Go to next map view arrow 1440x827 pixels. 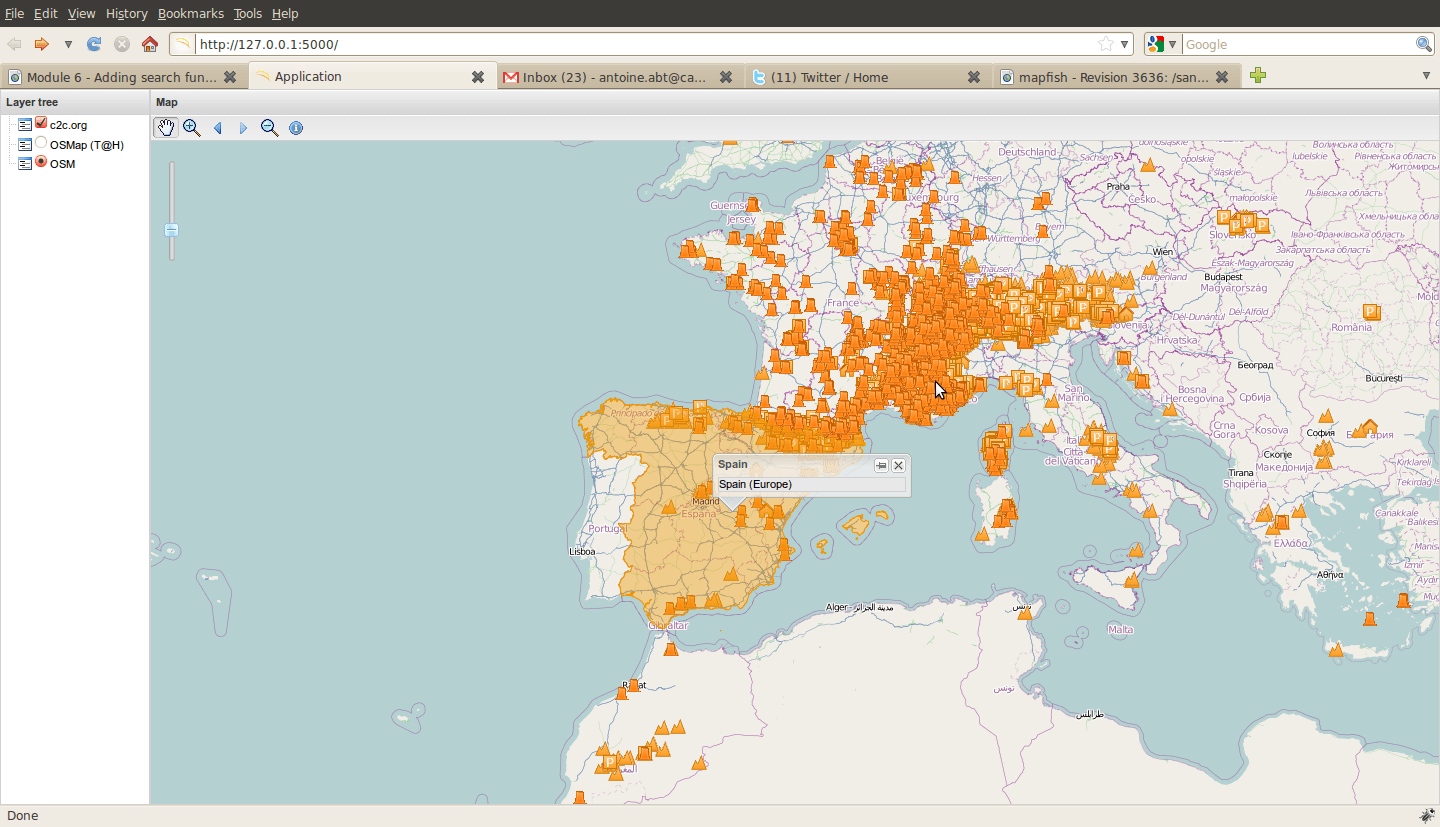click(243, 128)
